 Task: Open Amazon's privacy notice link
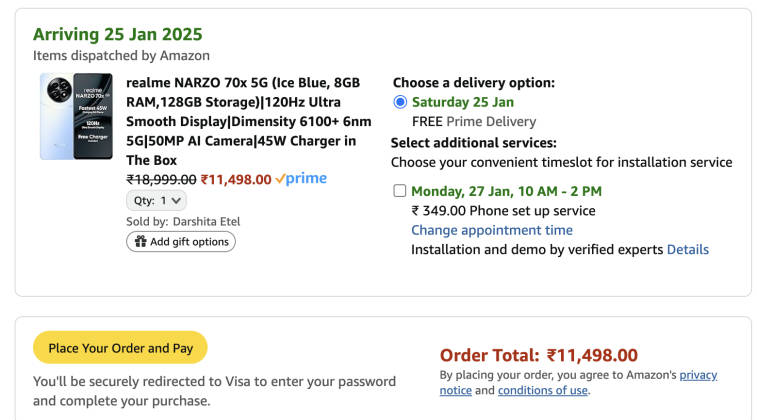698,375
